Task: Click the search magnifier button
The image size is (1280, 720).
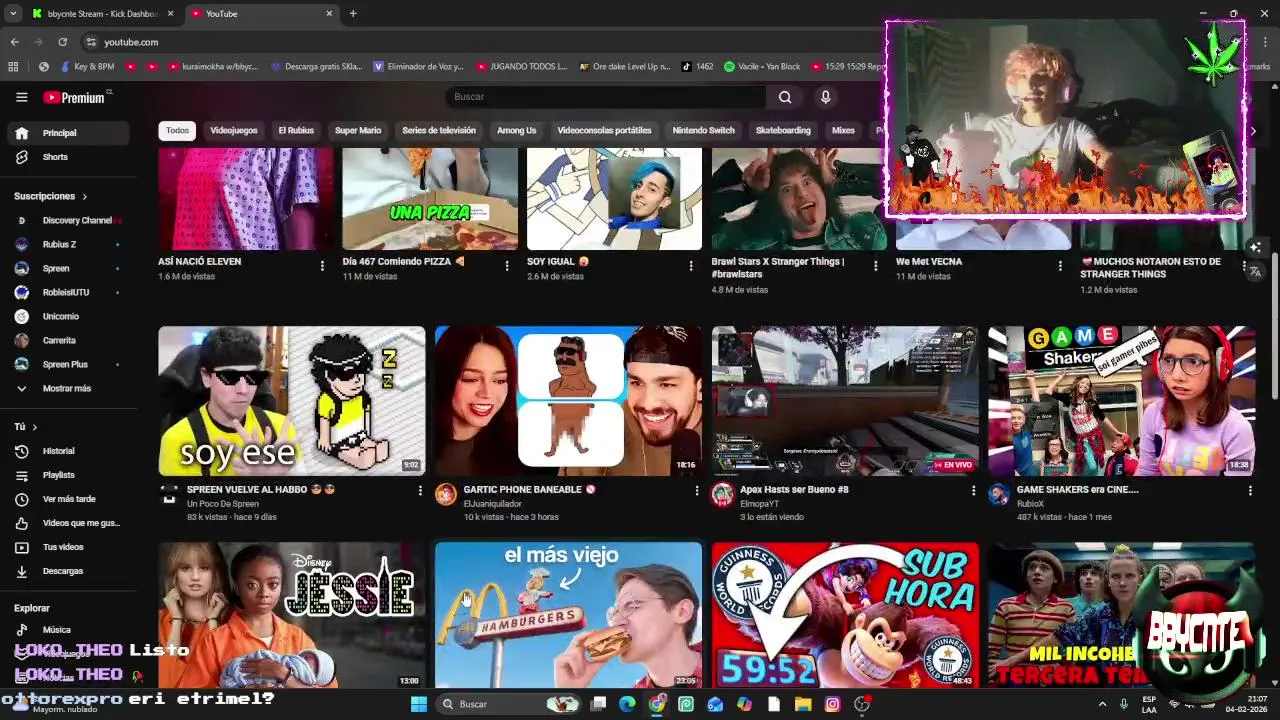Action: pyautogui.click(x=785, y=97)
